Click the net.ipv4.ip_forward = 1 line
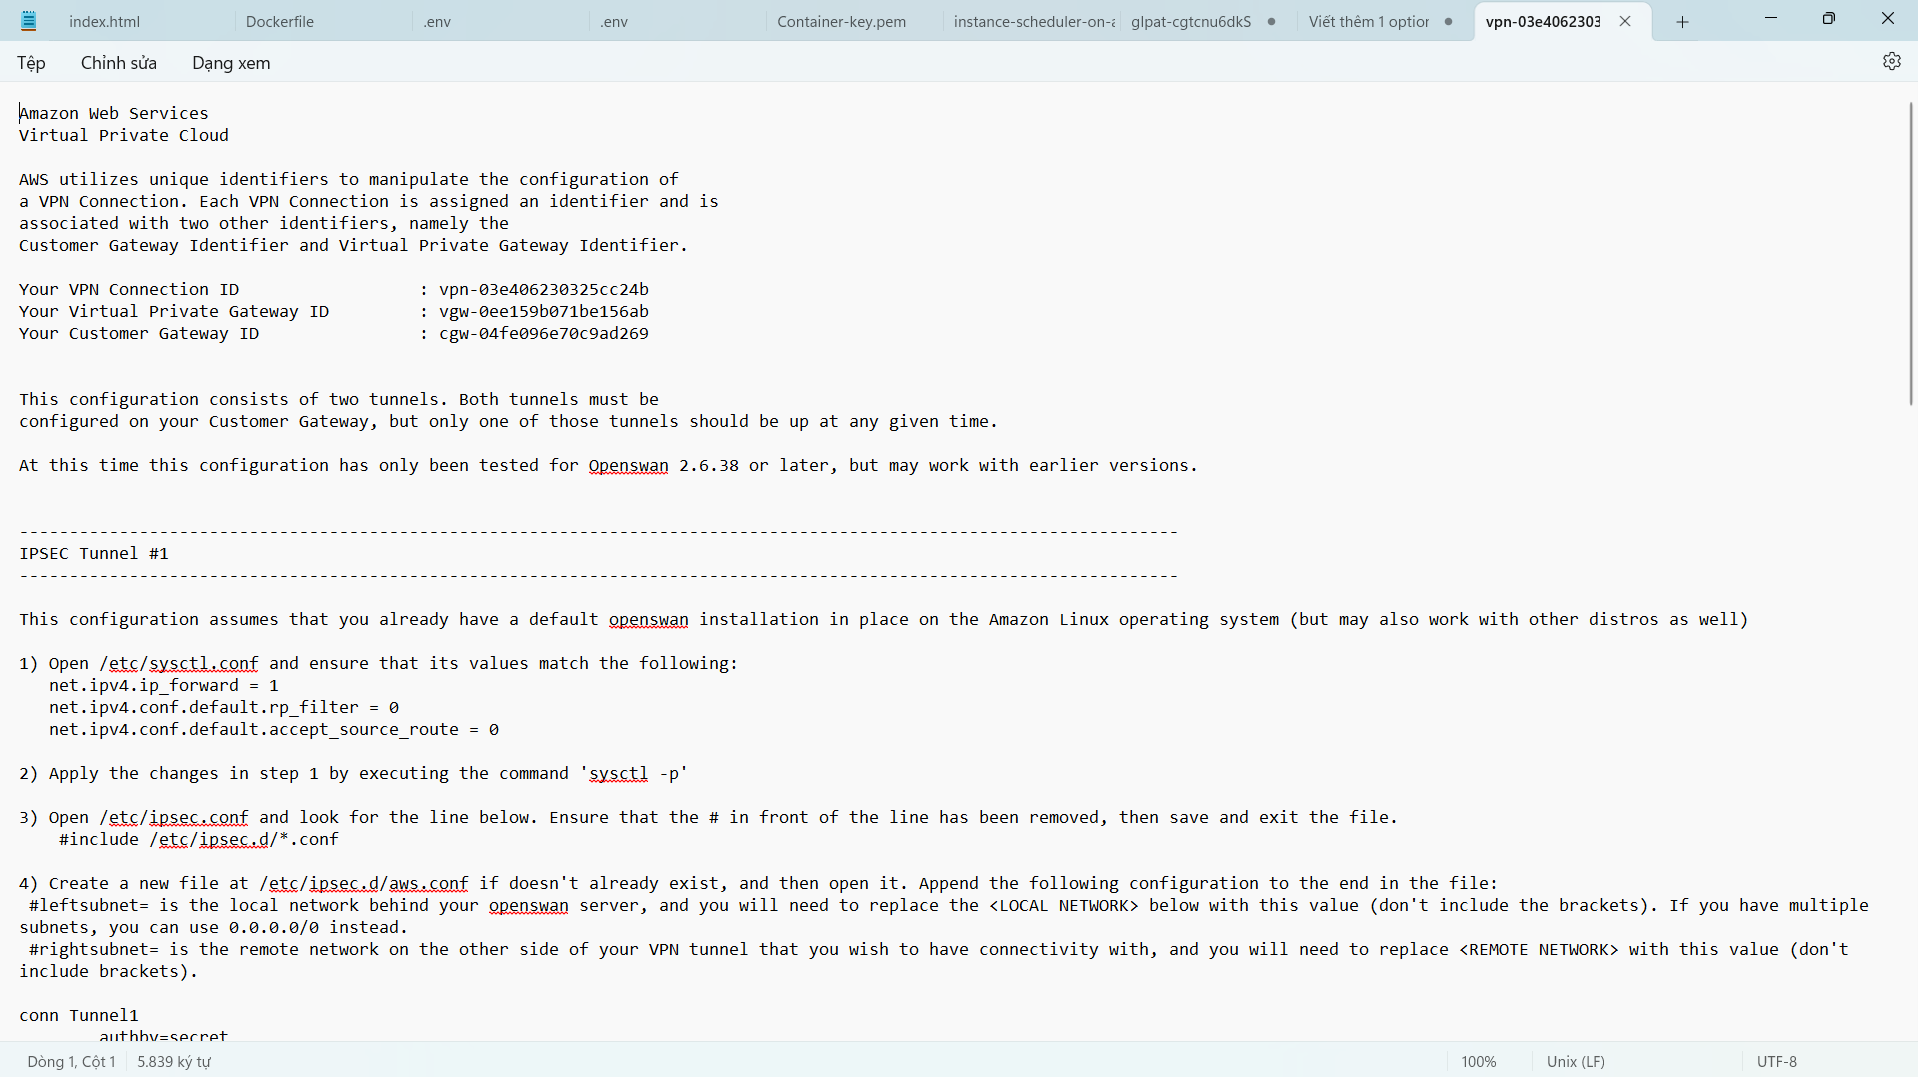 click(x=164, y=685)
